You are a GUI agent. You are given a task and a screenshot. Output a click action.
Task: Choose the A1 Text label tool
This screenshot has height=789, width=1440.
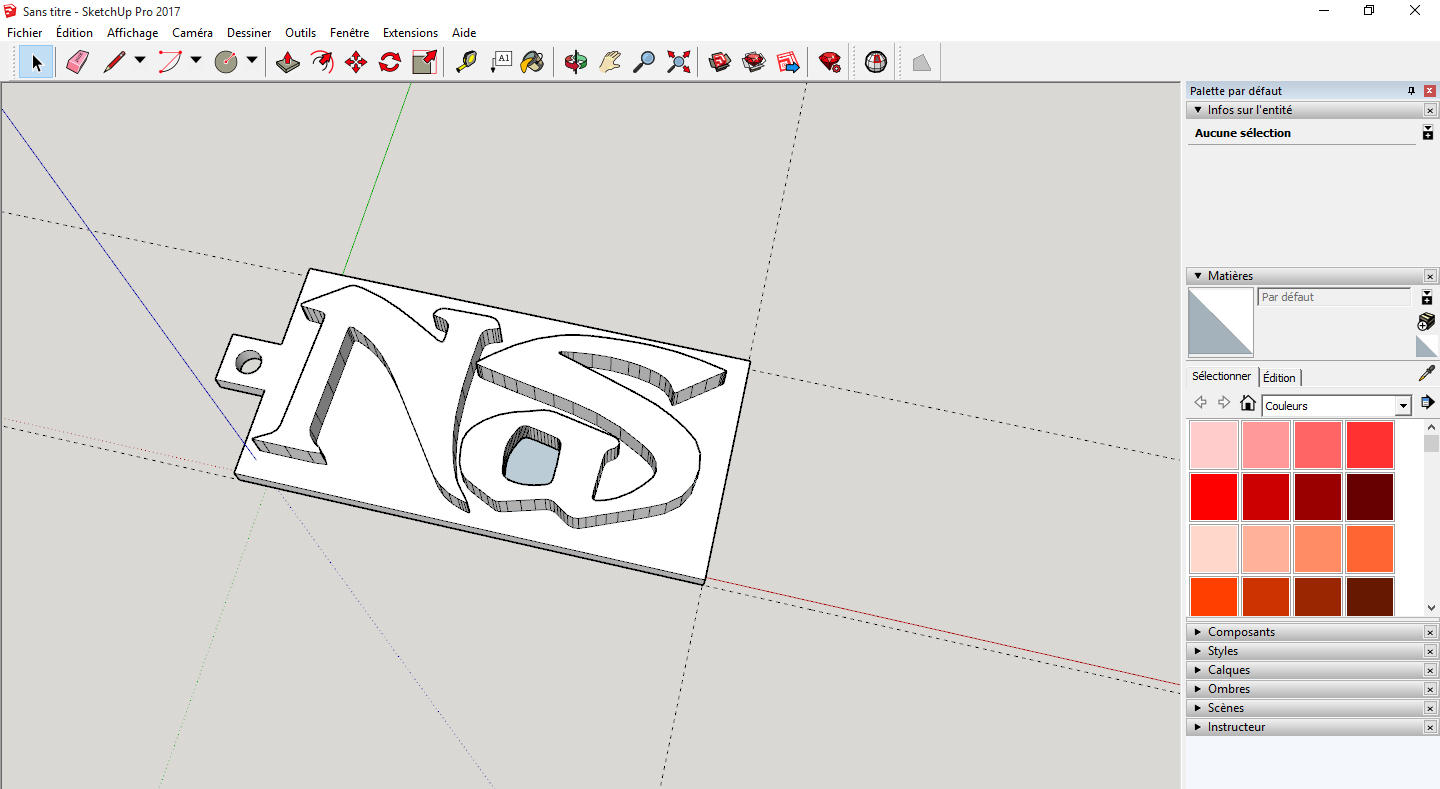[x=500, y=62]
